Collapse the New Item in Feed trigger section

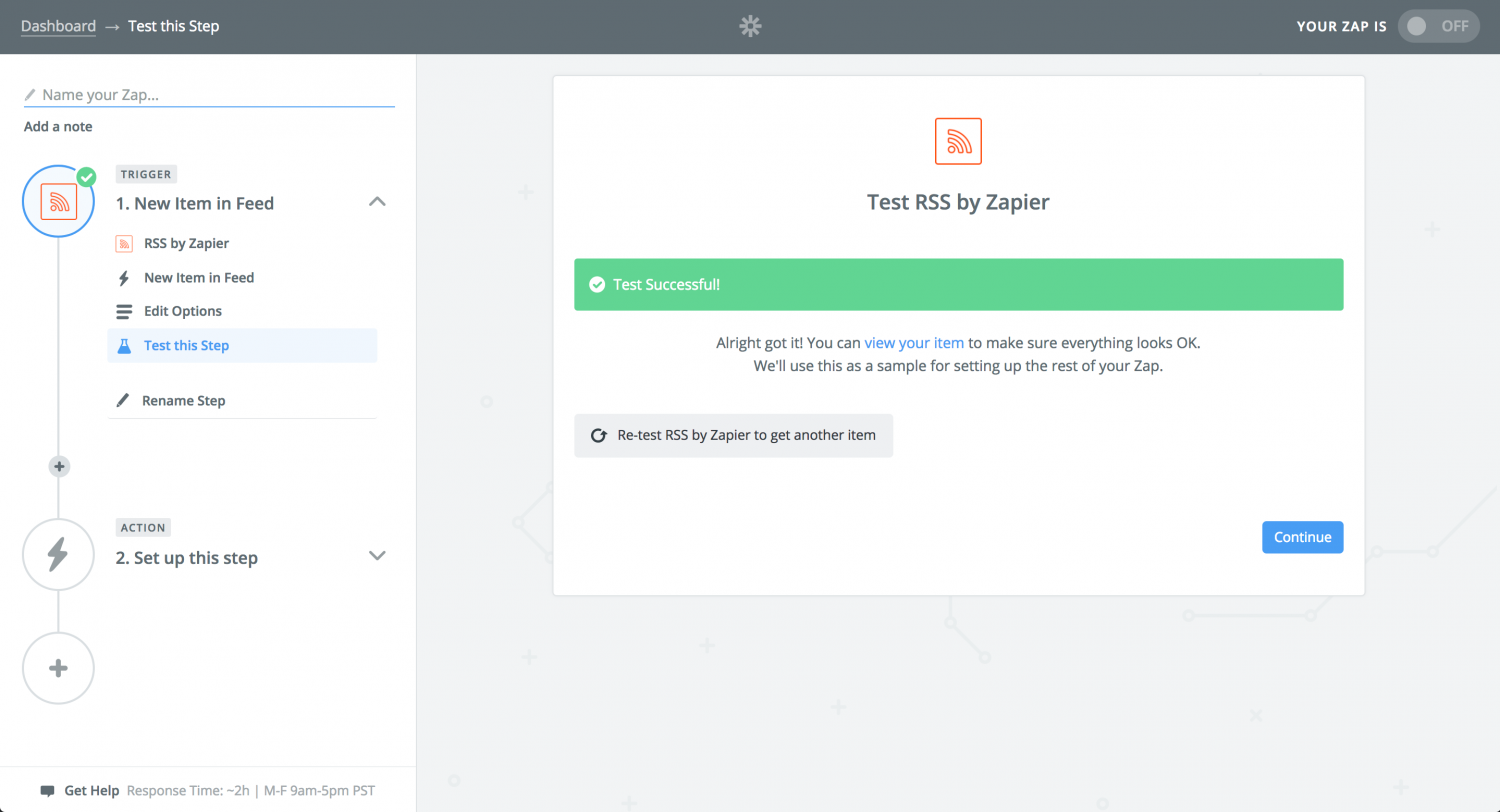pos(377,202)
